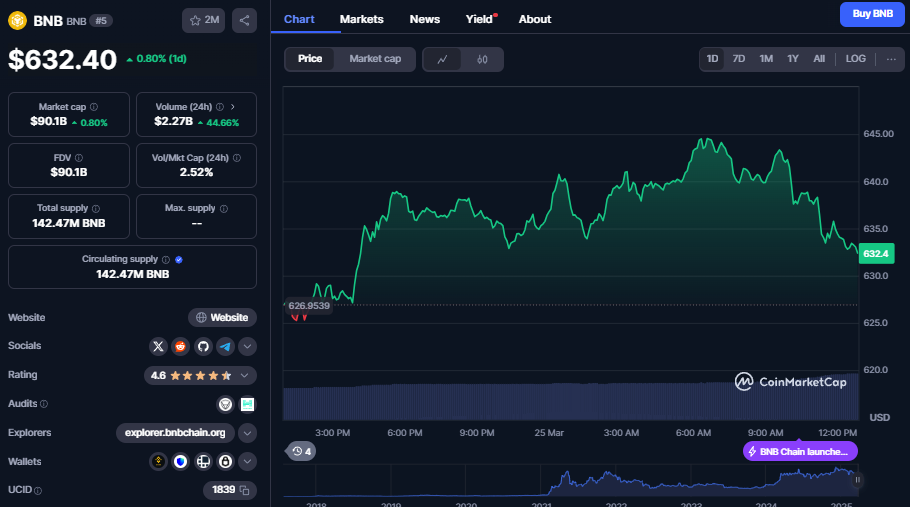Open the share icon button
Screen dimensions: 910x507
click(x=244, y=20)
